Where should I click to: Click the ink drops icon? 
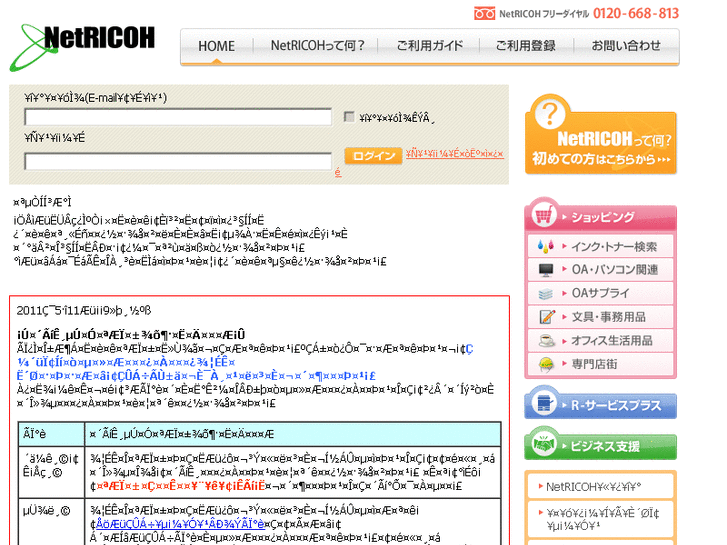(x=546, y=246)
